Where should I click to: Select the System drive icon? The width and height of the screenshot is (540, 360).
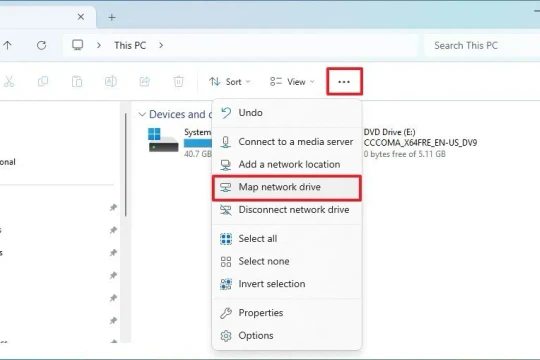[163, 140]
